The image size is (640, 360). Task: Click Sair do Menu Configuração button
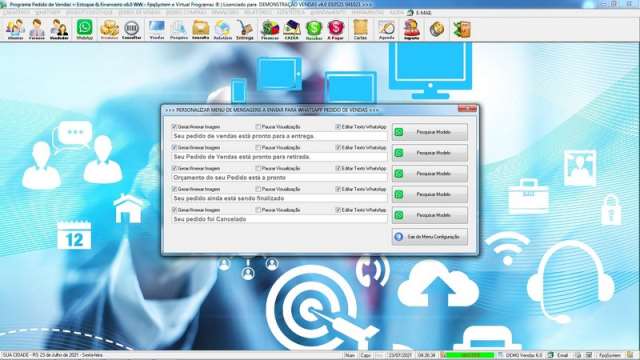tap(430, 237)
